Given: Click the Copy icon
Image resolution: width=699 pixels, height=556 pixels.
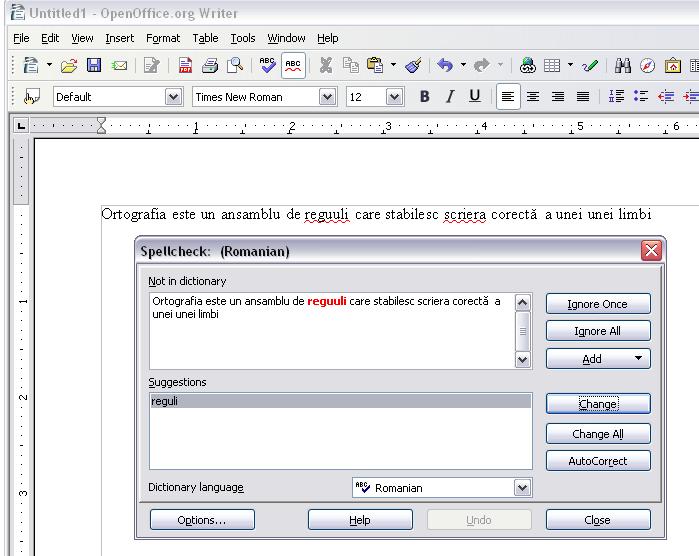Looking at the screenshot, I should (351, 66).
